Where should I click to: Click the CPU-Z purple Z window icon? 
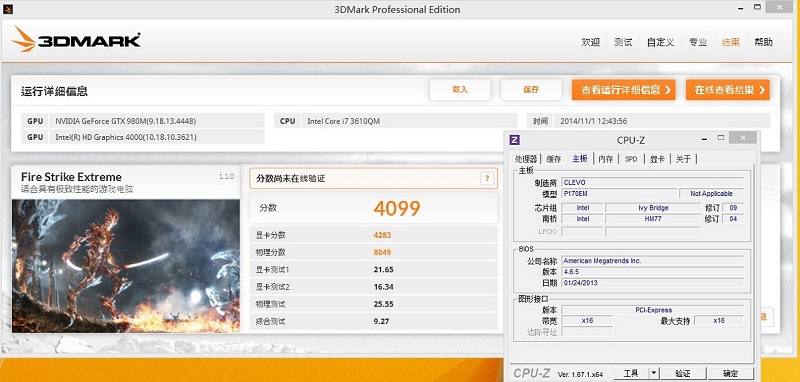(x=515, y=140)
